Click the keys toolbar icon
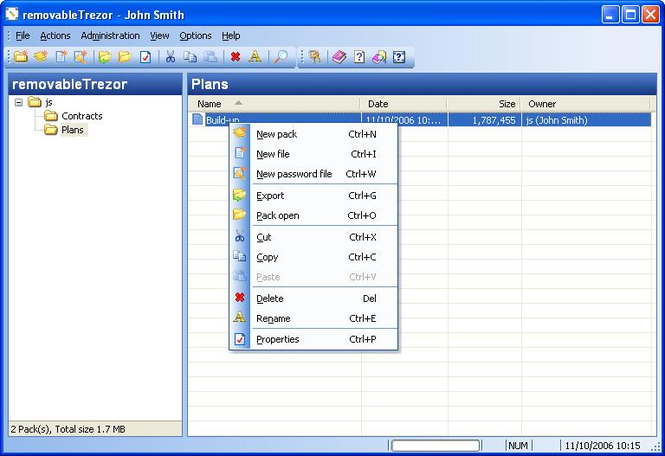 click(315, 56)
